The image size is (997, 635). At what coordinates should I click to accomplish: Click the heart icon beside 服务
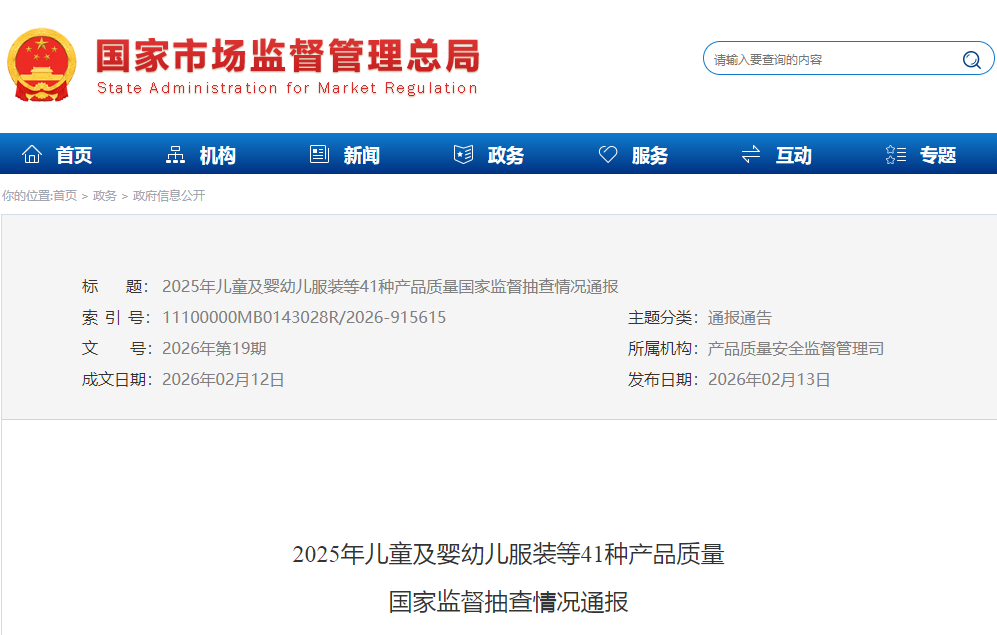coord(608,154)
